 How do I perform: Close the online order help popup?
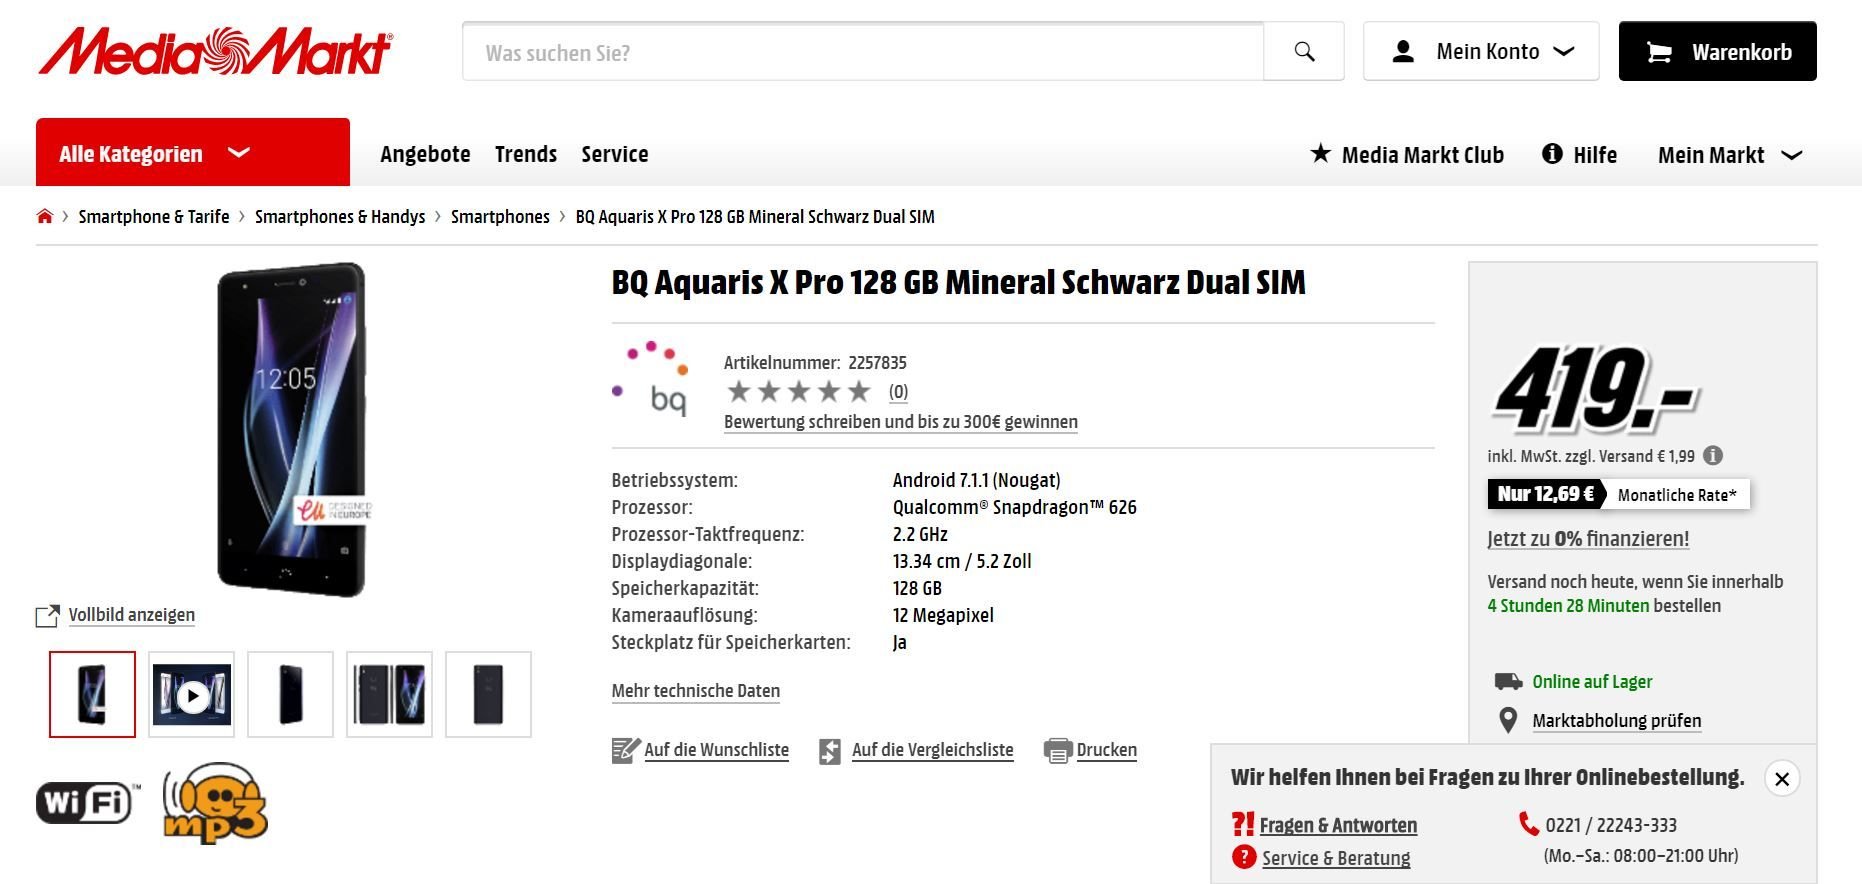pyautogui.click(x=1782, y=779)
